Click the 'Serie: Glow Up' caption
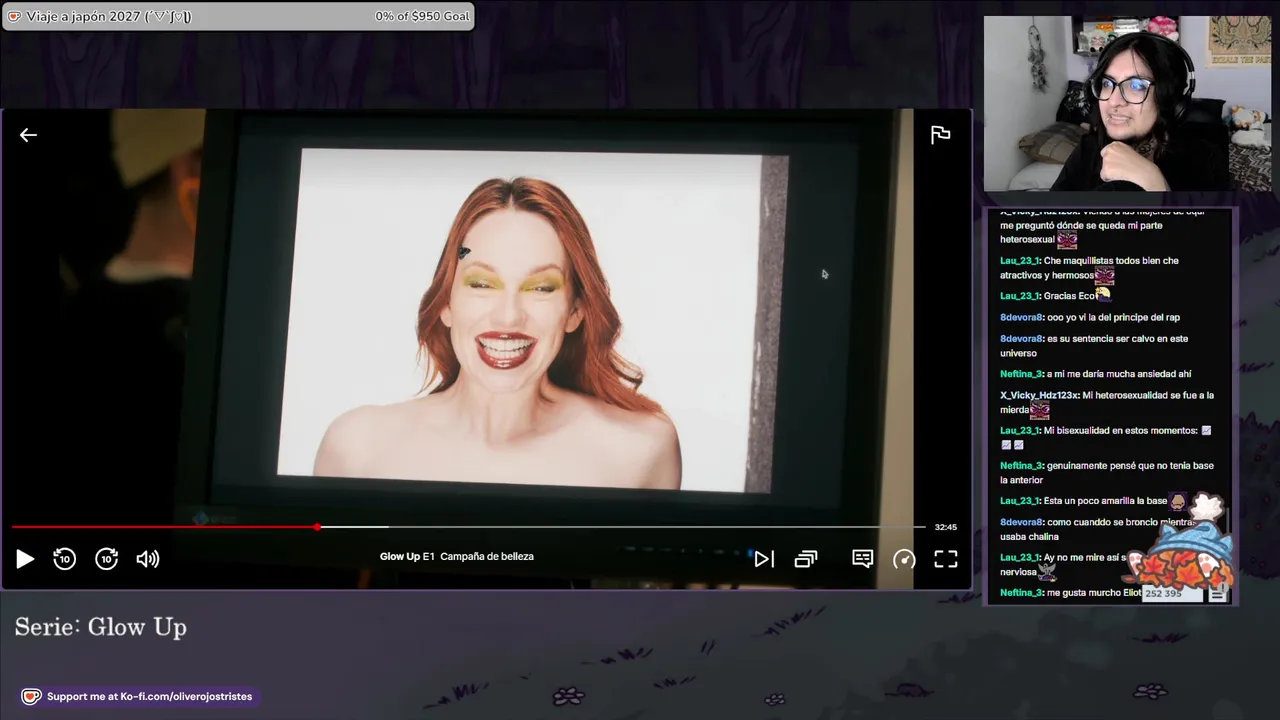The width and height of the screenshot is (1280, 720). pyautogui.click(x=101, y=627)
